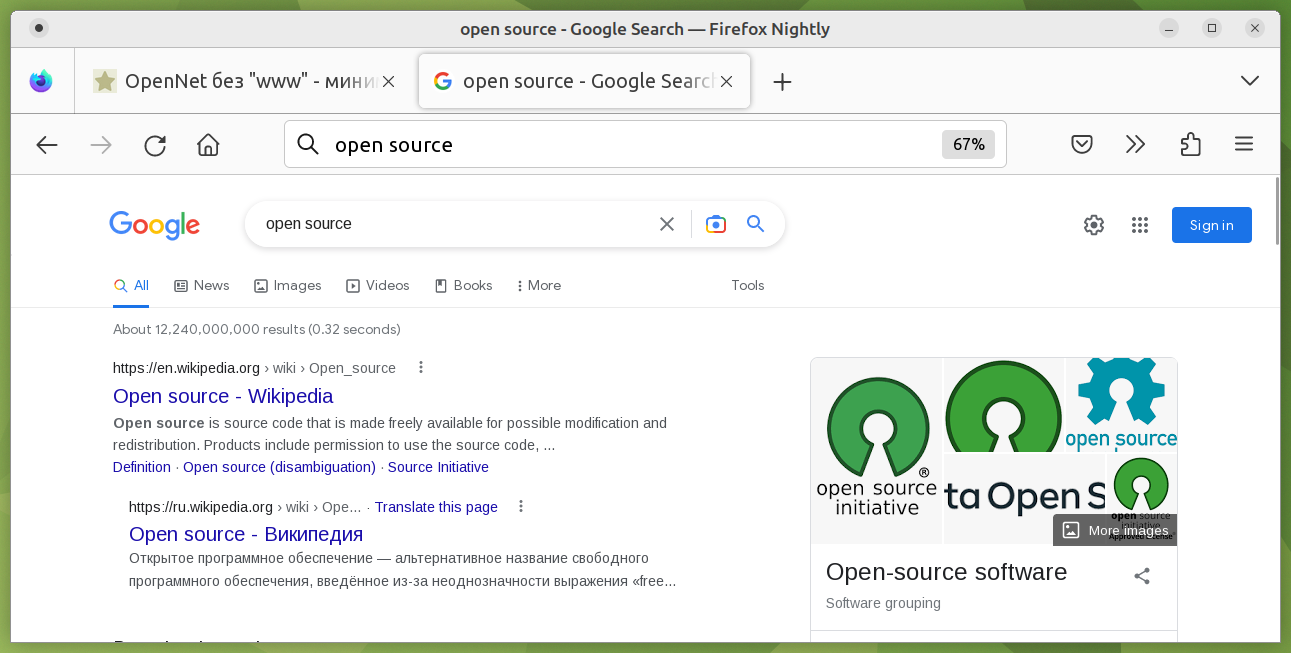Open the options menu for the ru.wikipedia.org result
Screen dimensions: 1291x653
tap(521, 506)
